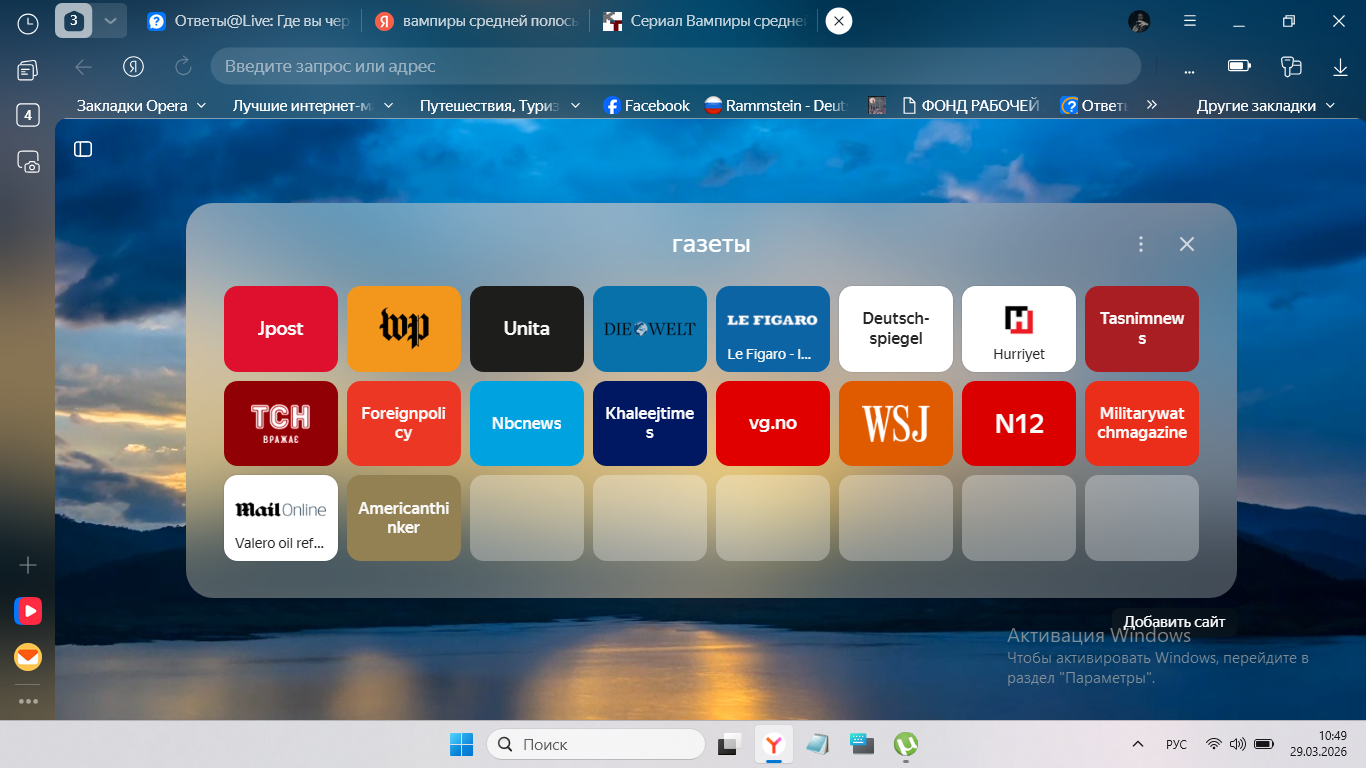
Task: Open the ФОНД РАБОЧЕЙ bookmark
Action: 970,105
